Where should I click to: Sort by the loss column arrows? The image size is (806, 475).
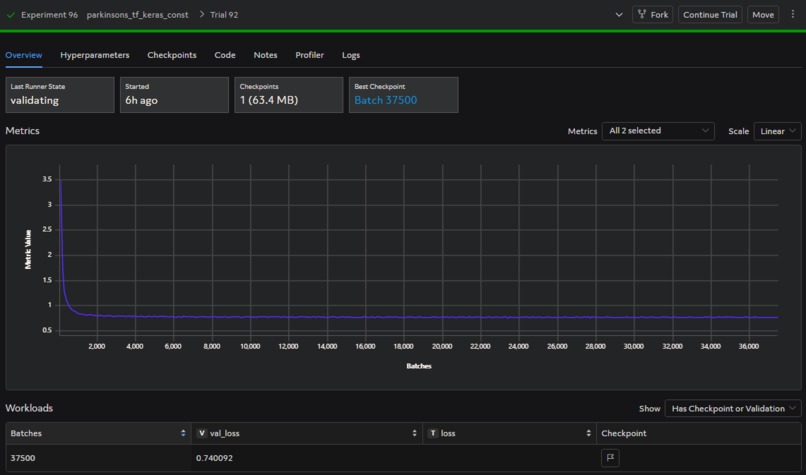(588, 433)
